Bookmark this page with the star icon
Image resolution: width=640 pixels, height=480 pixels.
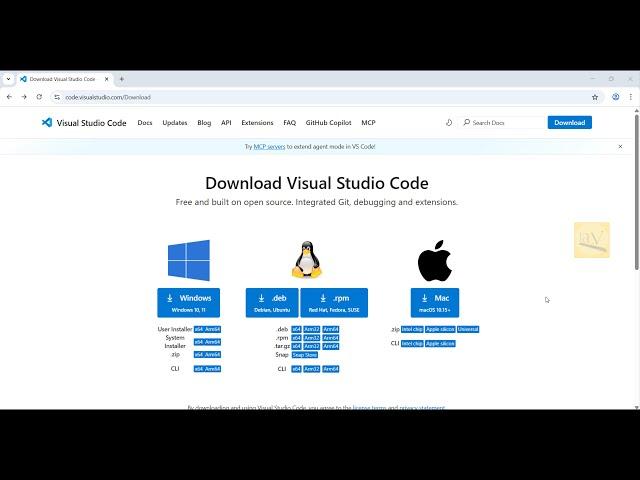tap(595, 97)
